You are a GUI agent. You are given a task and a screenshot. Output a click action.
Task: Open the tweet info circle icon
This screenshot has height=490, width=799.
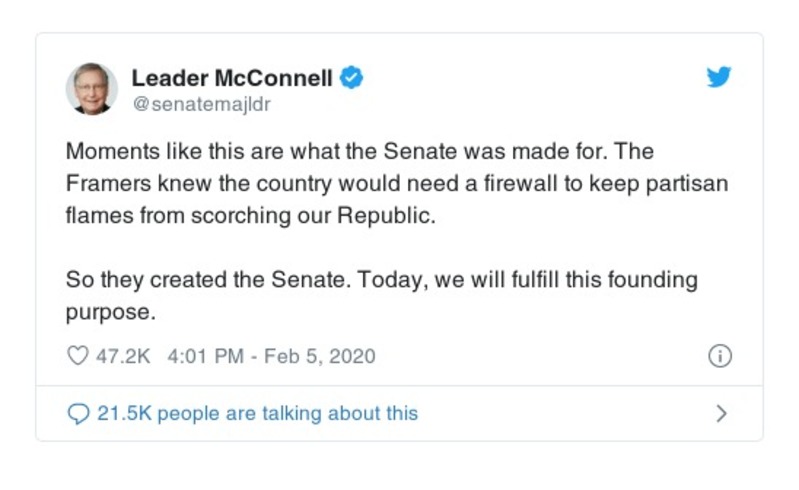click(720, 356)
